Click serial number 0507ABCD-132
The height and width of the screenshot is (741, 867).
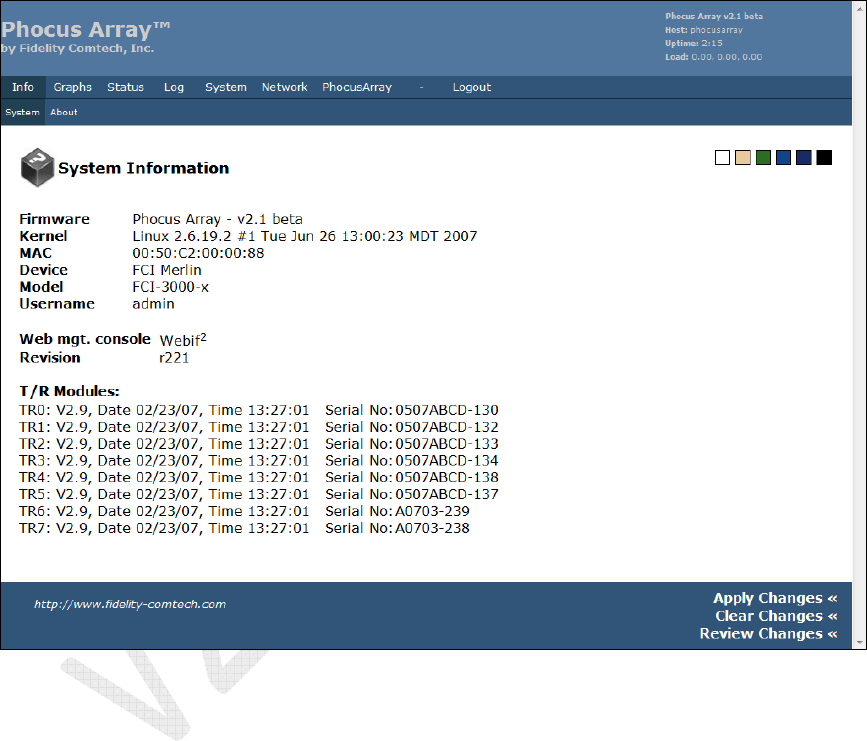tap(447, 427)
